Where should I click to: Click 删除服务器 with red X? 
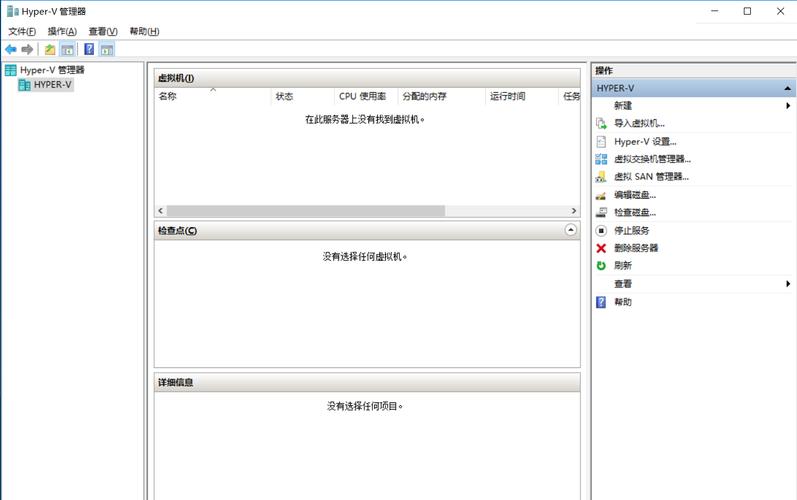636,248
